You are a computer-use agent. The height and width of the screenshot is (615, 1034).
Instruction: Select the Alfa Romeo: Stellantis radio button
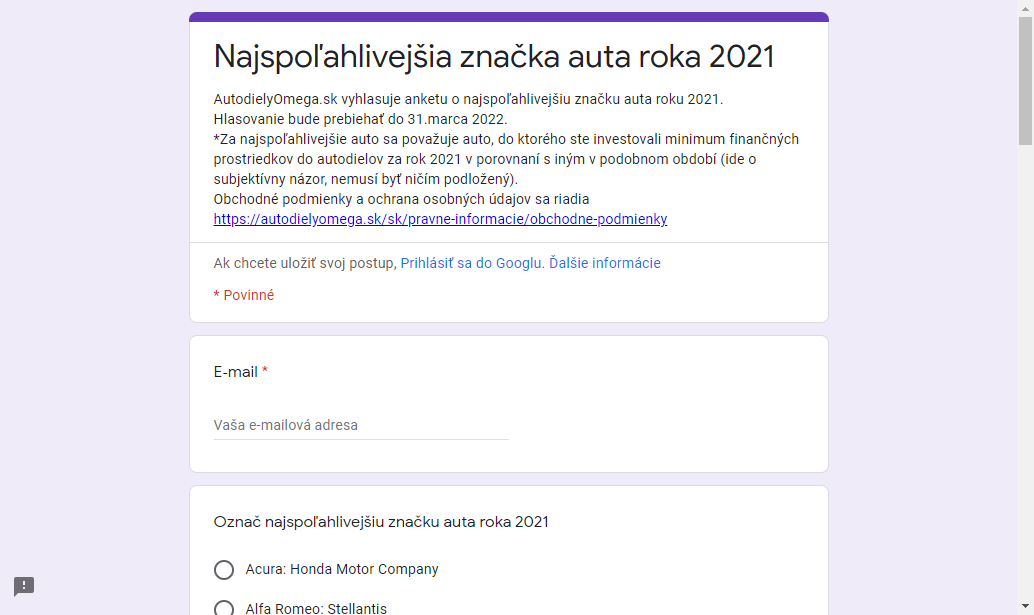(x=224, y=608)
